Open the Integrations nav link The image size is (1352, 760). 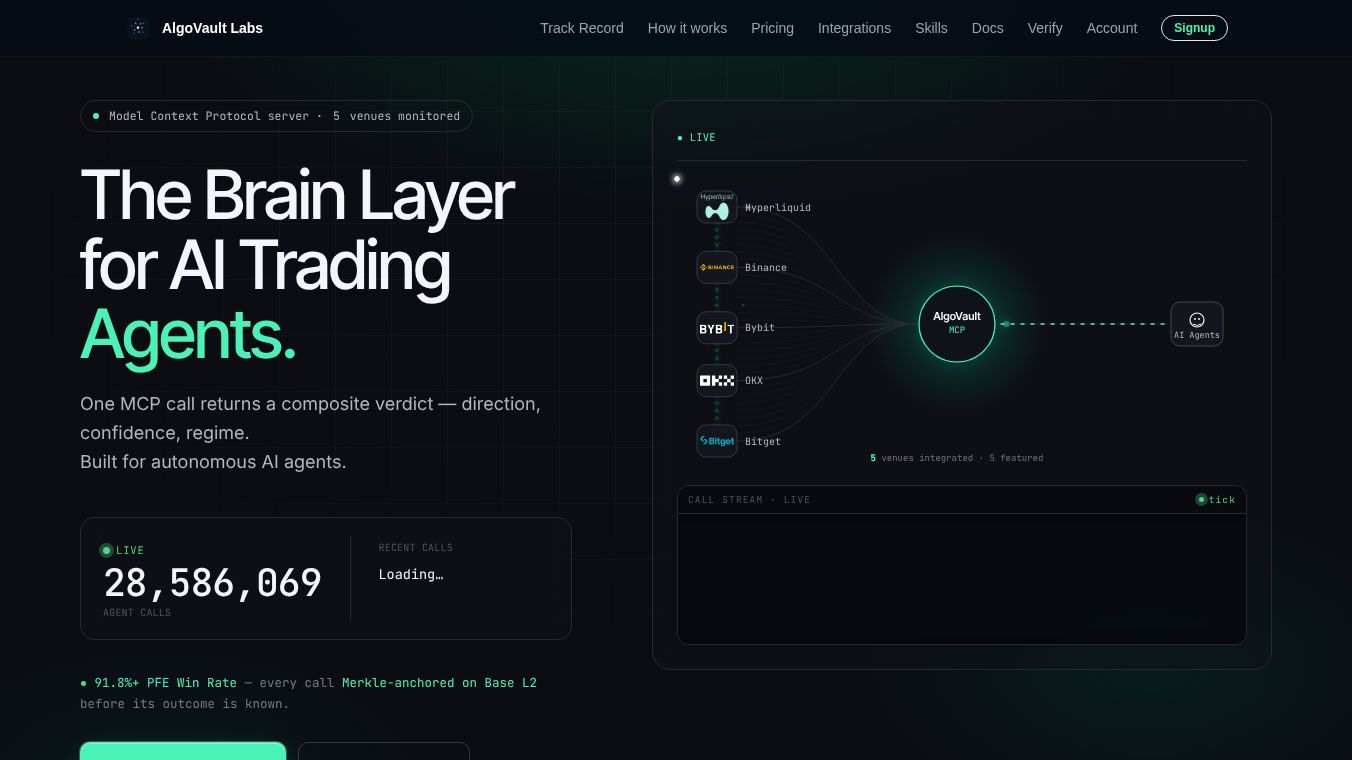click(854, 28)
